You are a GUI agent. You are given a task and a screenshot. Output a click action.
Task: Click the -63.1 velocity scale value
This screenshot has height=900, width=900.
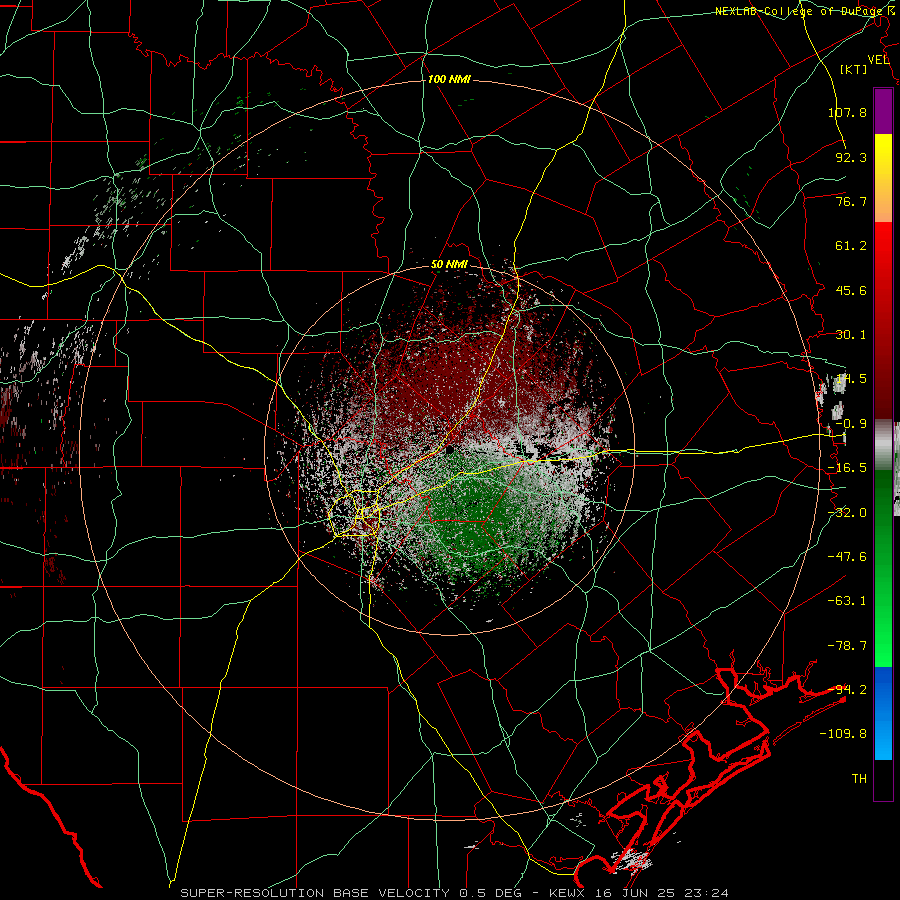point(847,601)
